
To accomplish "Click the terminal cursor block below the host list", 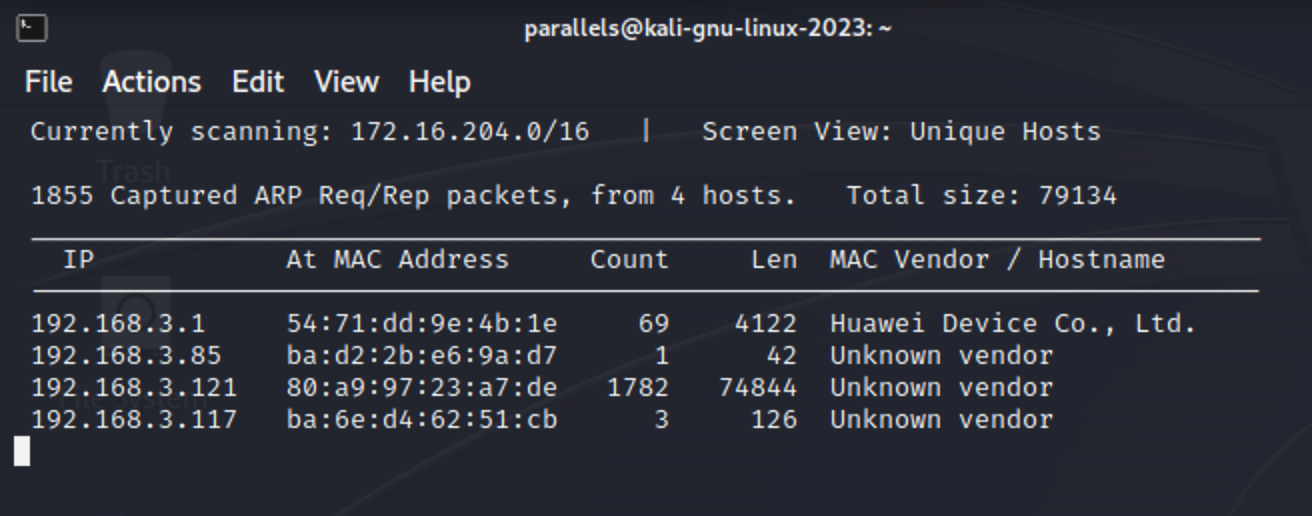I will point(22,452).
